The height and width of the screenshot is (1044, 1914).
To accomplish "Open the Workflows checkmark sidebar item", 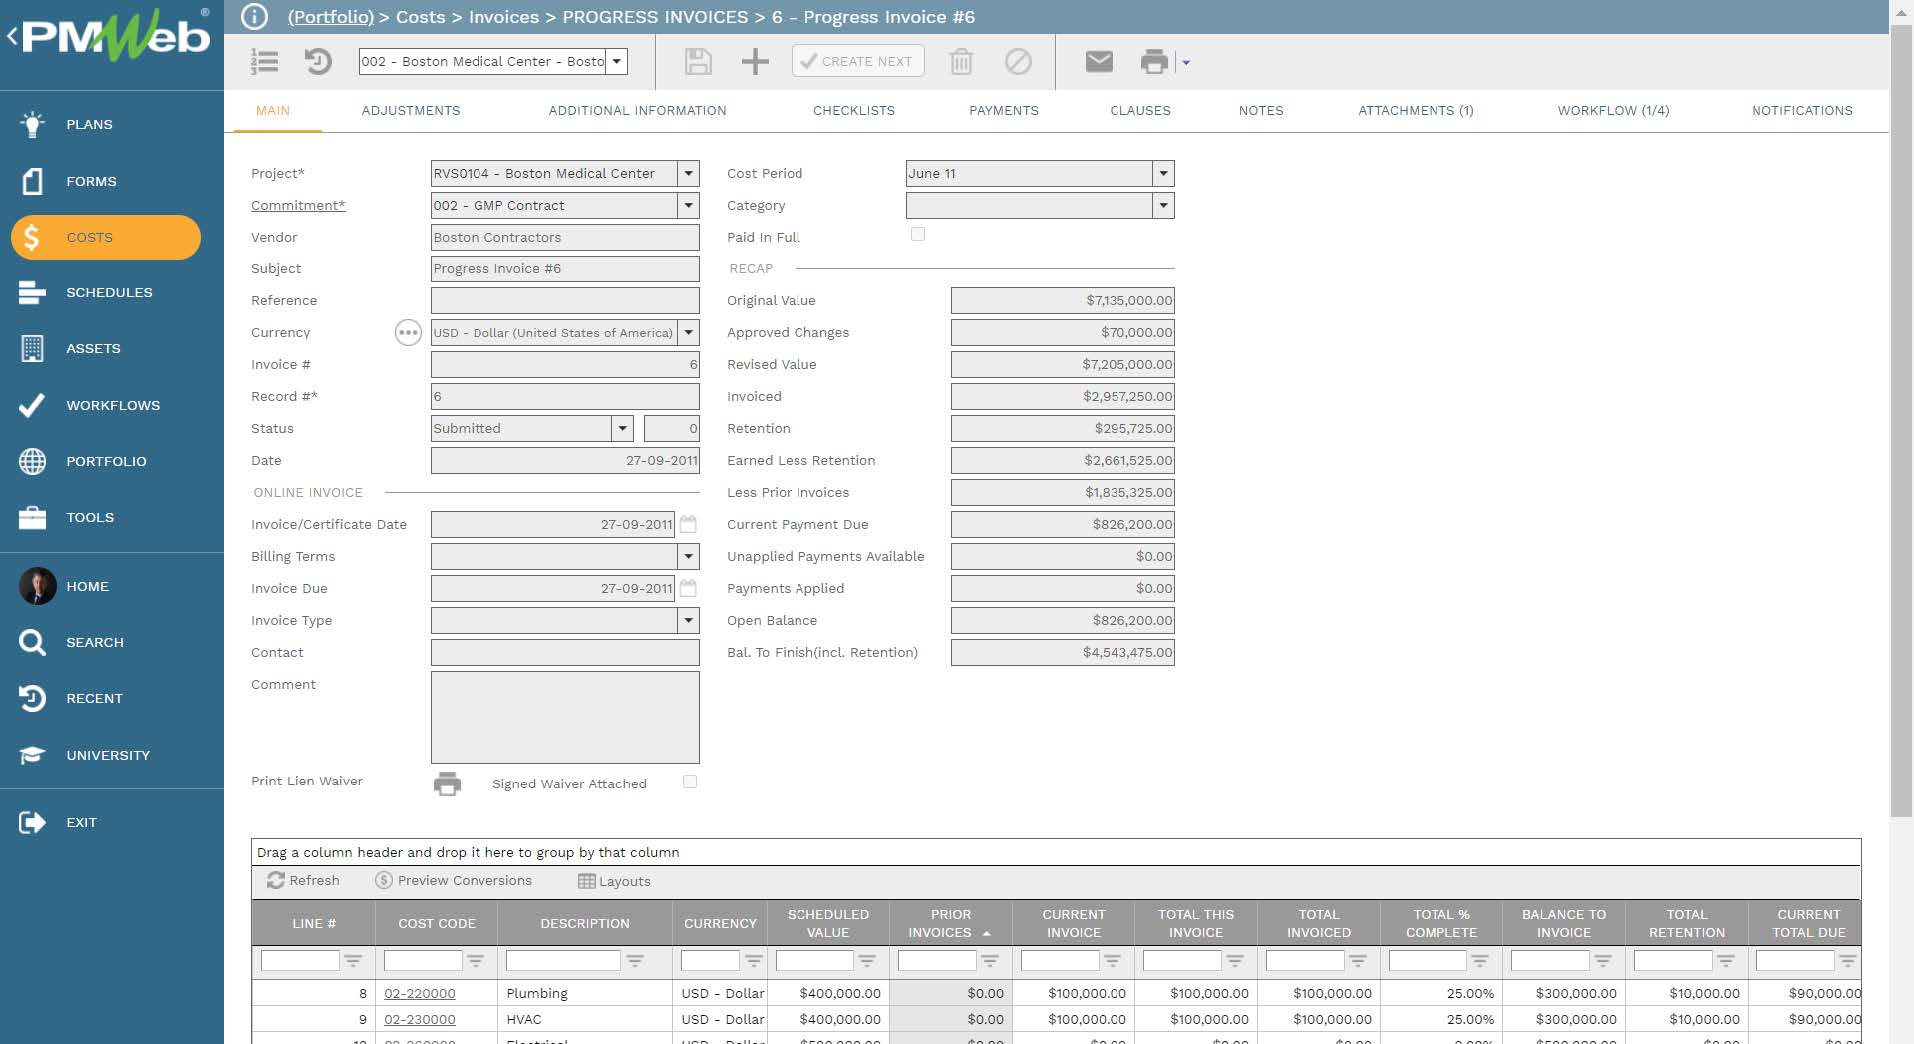I will pyautogui.click(x=32, y=405).
